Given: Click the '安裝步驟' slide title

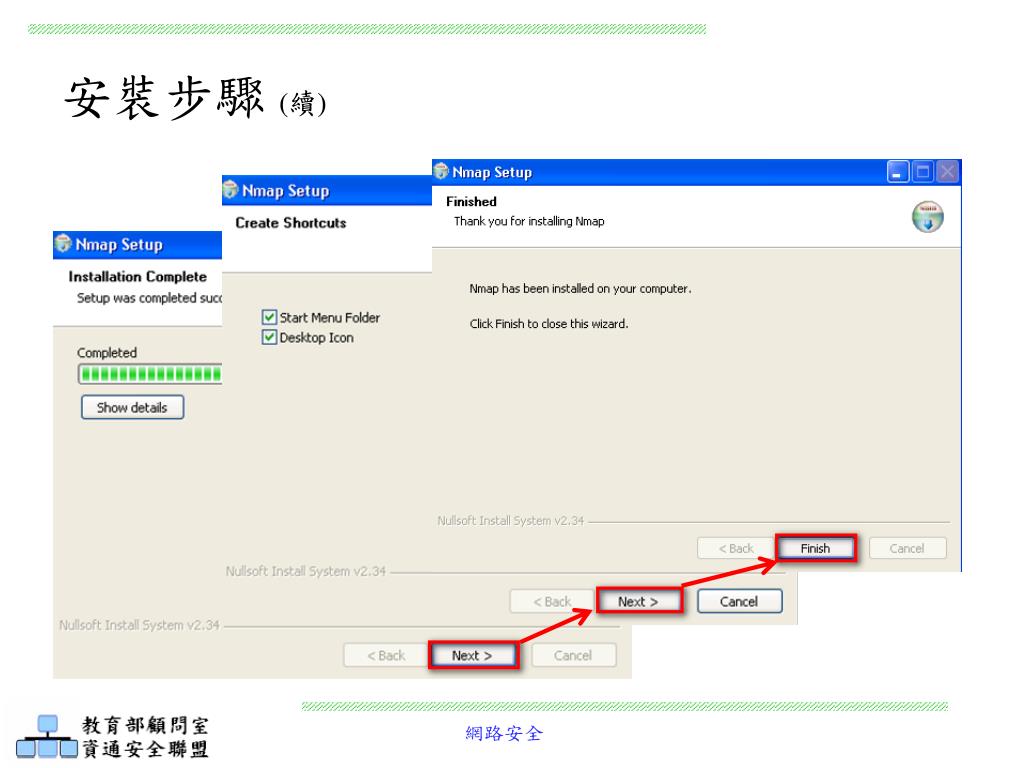Looking at the screenshot, I should (x=164, y=98).
